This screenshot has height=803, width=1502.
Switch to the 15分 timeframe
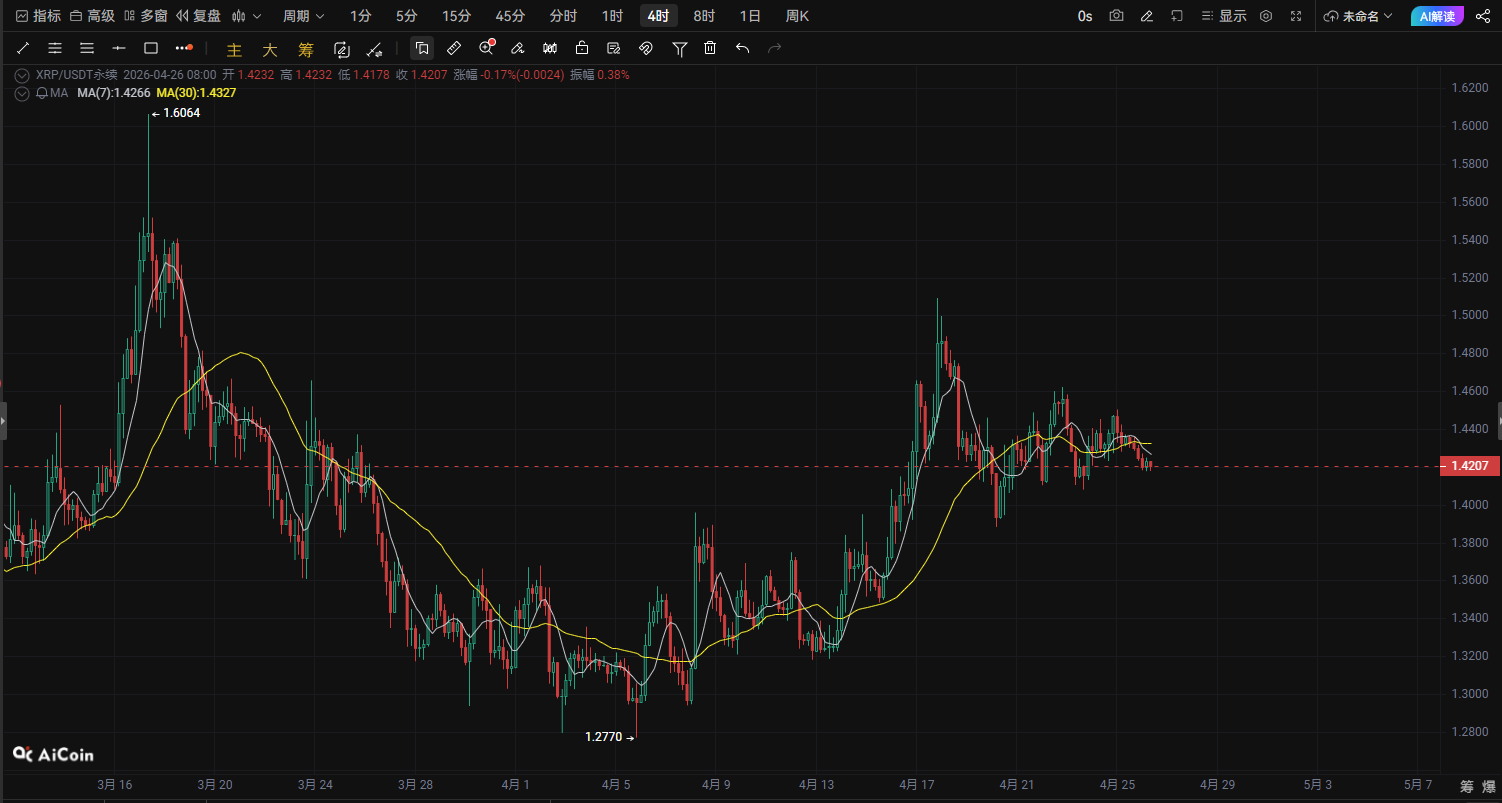click(x=456, y=16)
